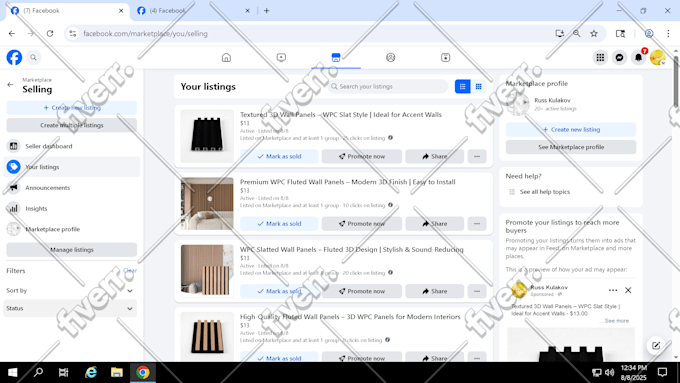
Task: Open See all help topics
Action: pyautogui.click(x=545, y=192)
